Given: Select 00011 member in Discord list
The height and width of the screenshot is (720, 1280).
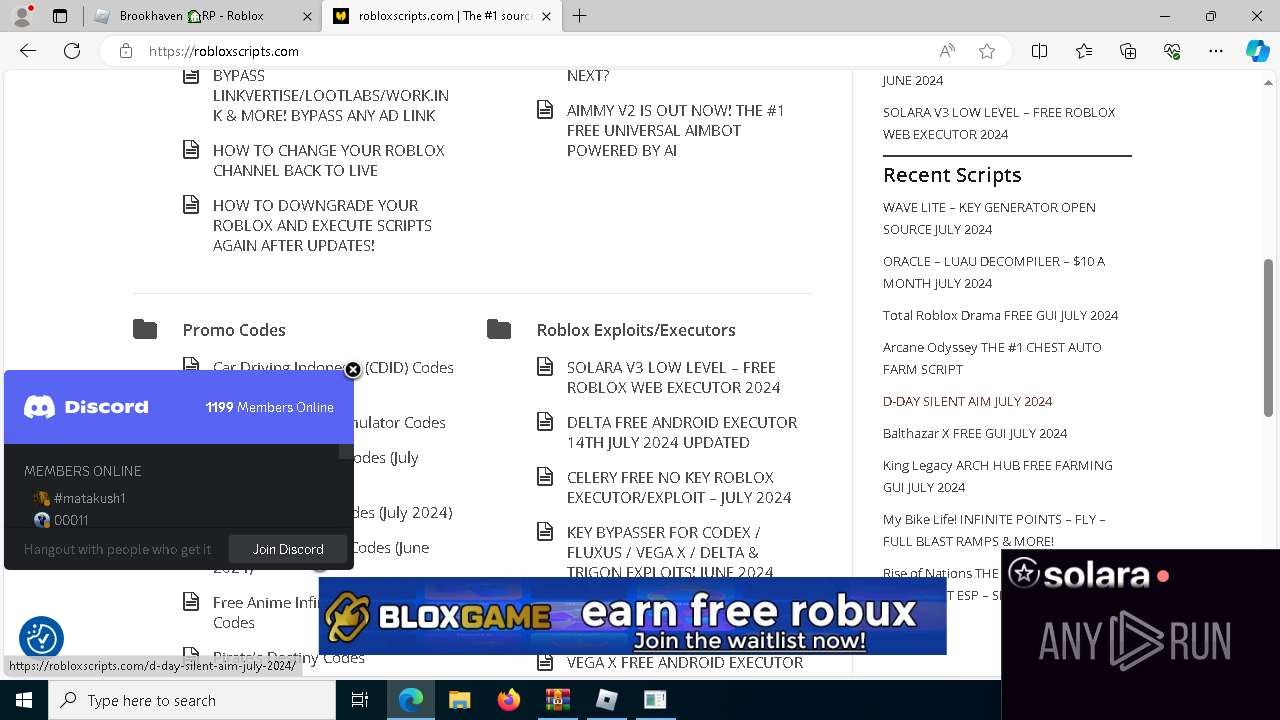Looking at the screenshot, I should pyautogui.click(x=61, y=520).
